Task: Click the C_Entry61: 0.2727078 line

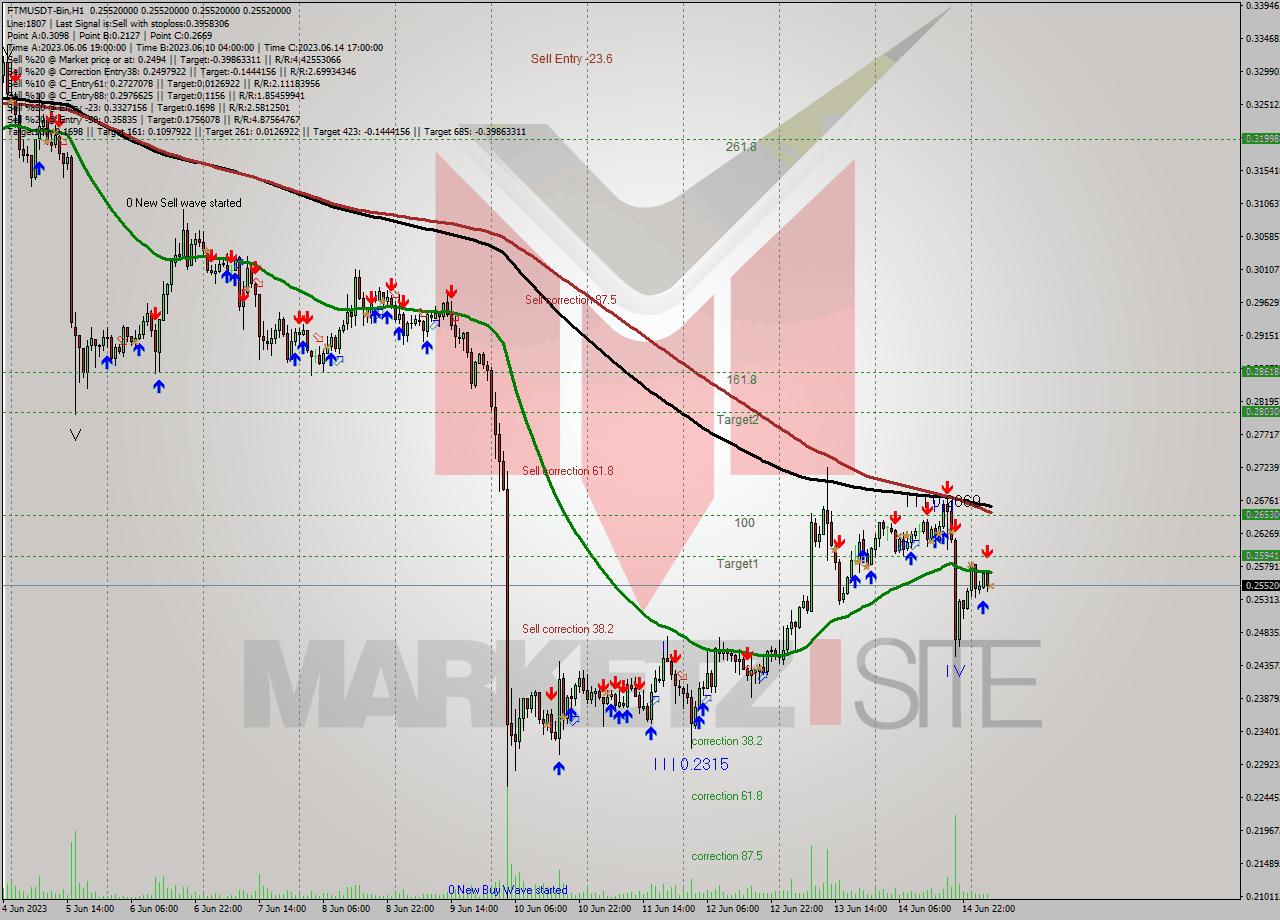Action: pos(162,83)
